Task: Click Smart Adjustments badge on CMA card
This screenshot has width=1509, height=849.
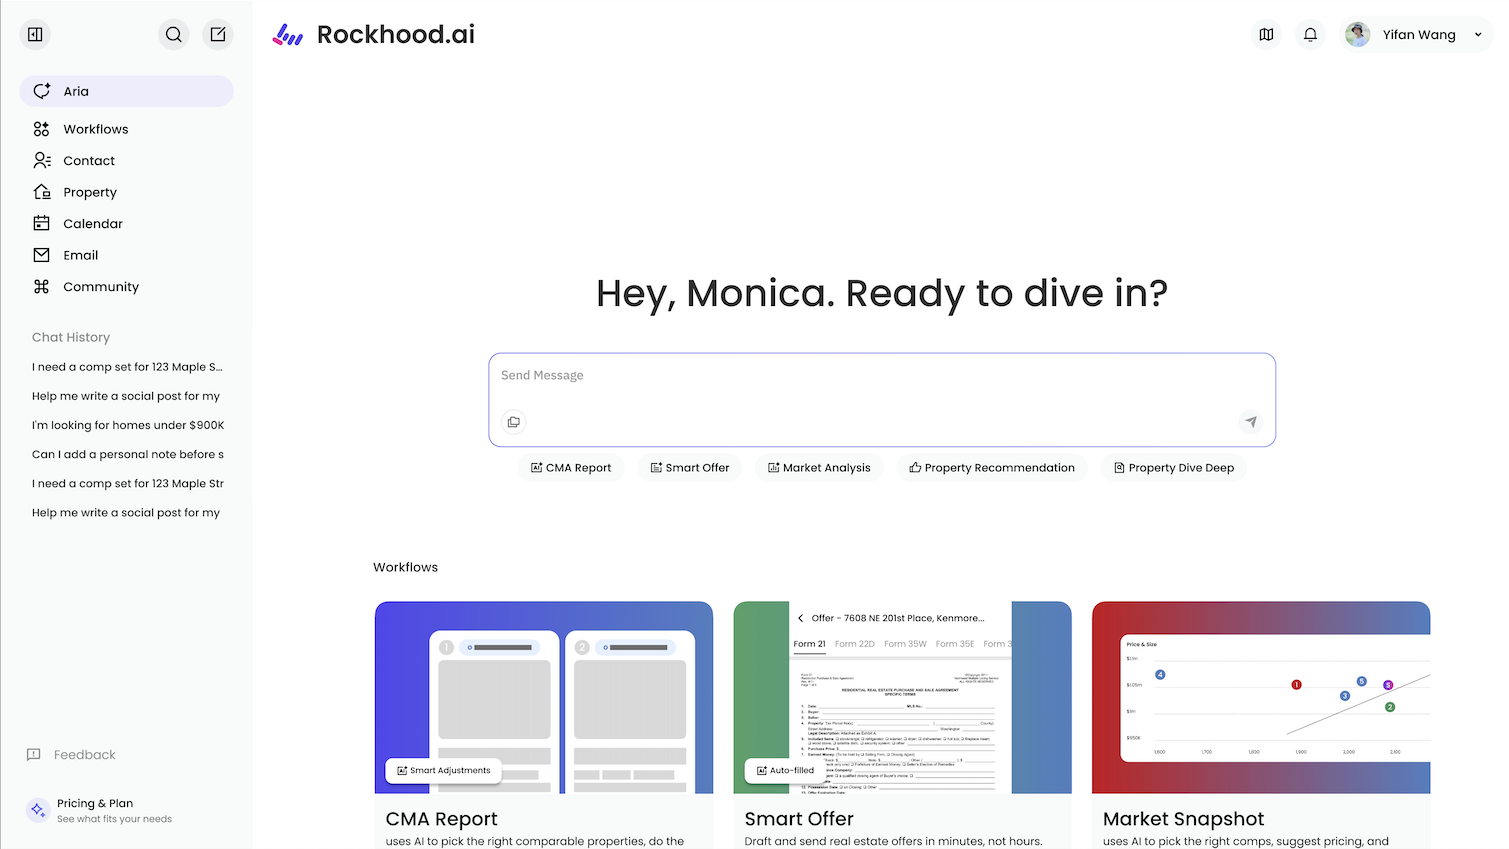Action: point(444,770)
